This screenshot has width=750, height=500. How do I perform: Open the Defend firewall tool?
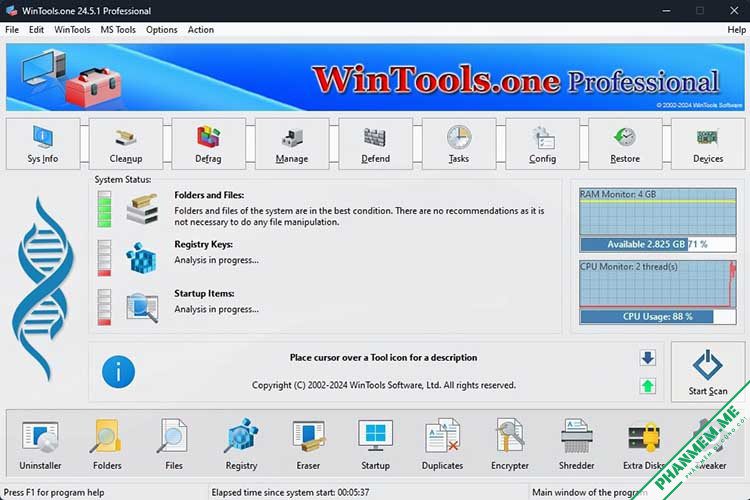coord(375,144)
